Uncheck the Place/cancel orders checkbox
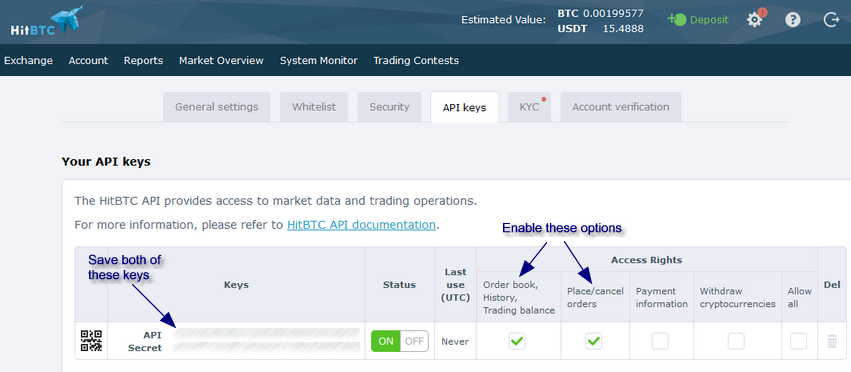The height and width of the screenshot is (372, 851). coord(594,341)
